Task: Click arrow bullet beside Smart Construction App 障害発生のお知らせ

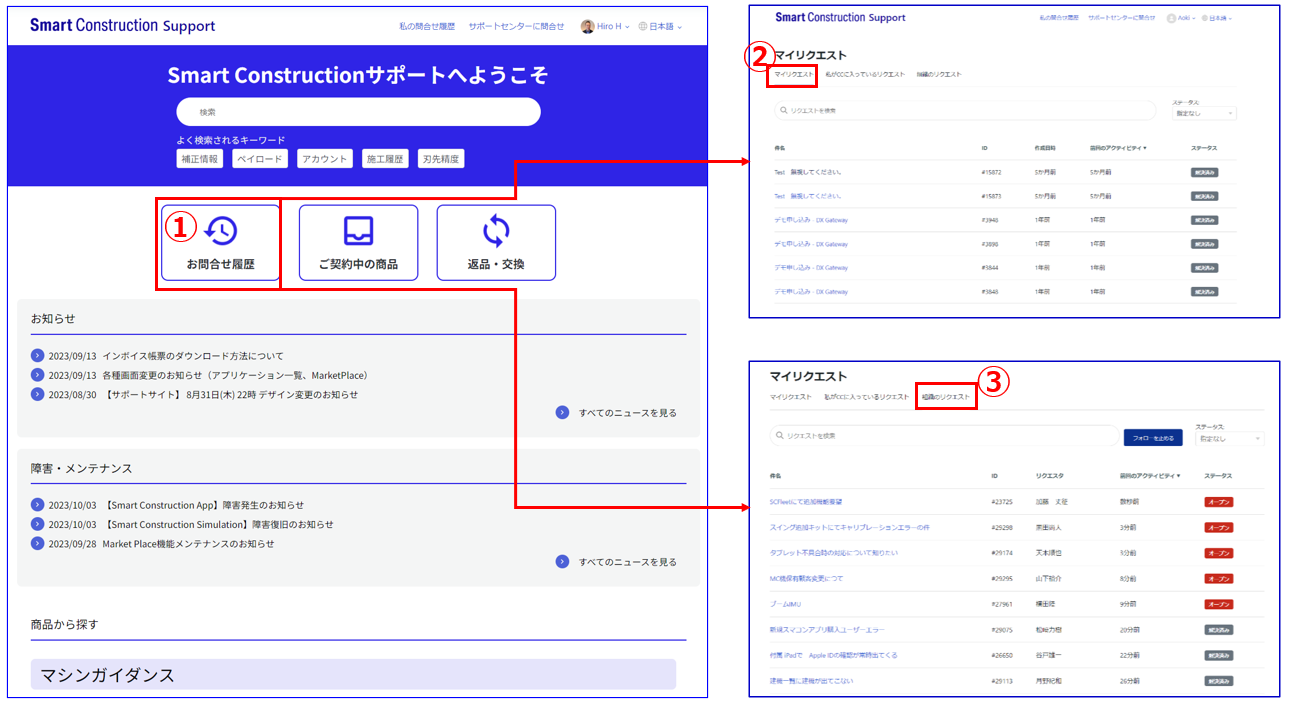Action: [x=38, y=505]
